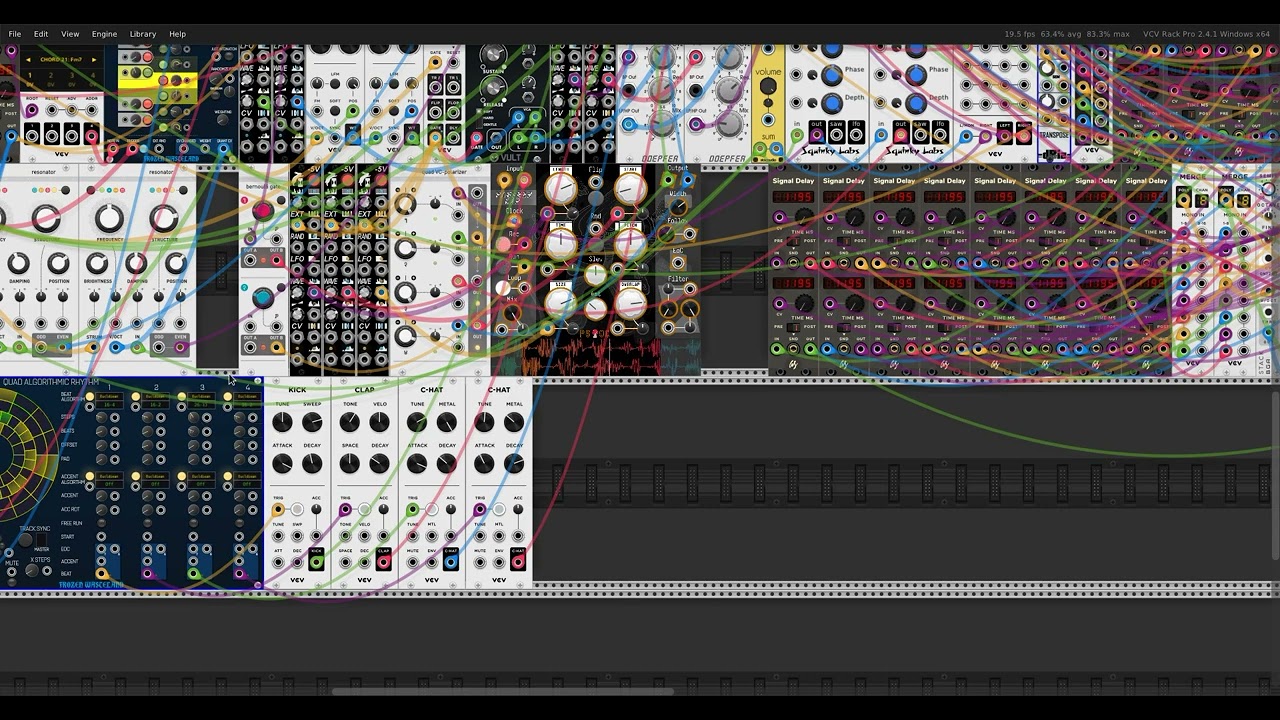
Task: Open the first MERGE module CHAN display
Action: tap(1201, 201)
